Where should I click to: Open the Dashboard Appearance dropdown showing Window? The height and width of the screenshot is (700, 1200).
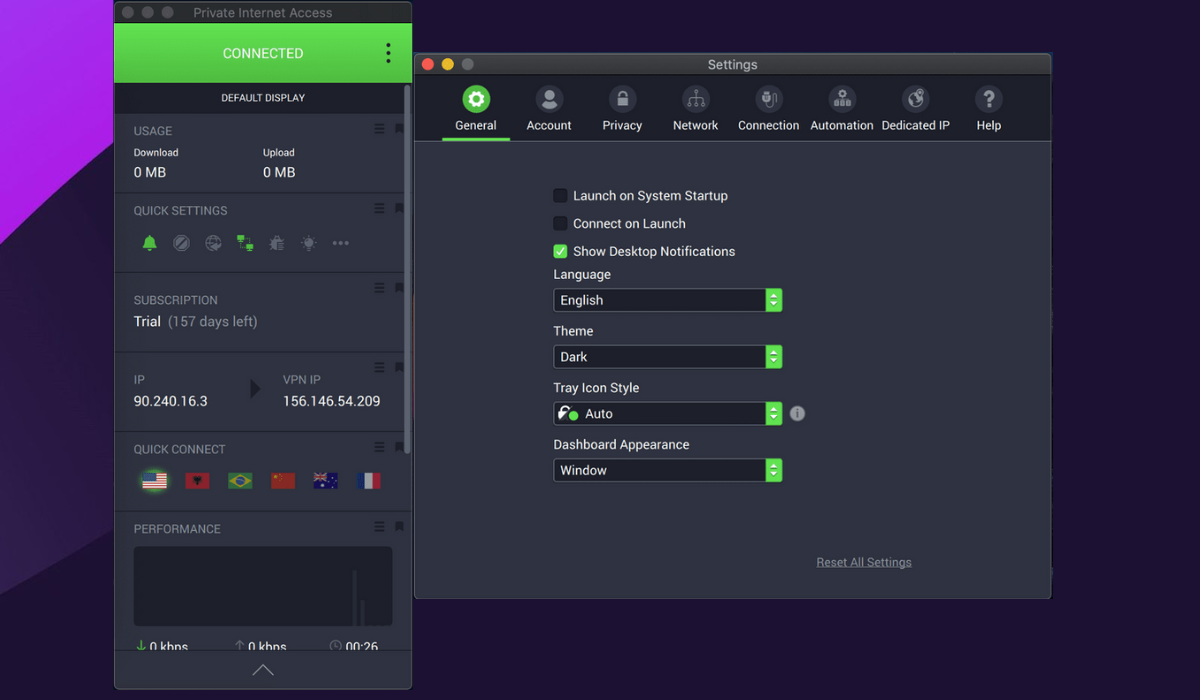pos(668,470)
